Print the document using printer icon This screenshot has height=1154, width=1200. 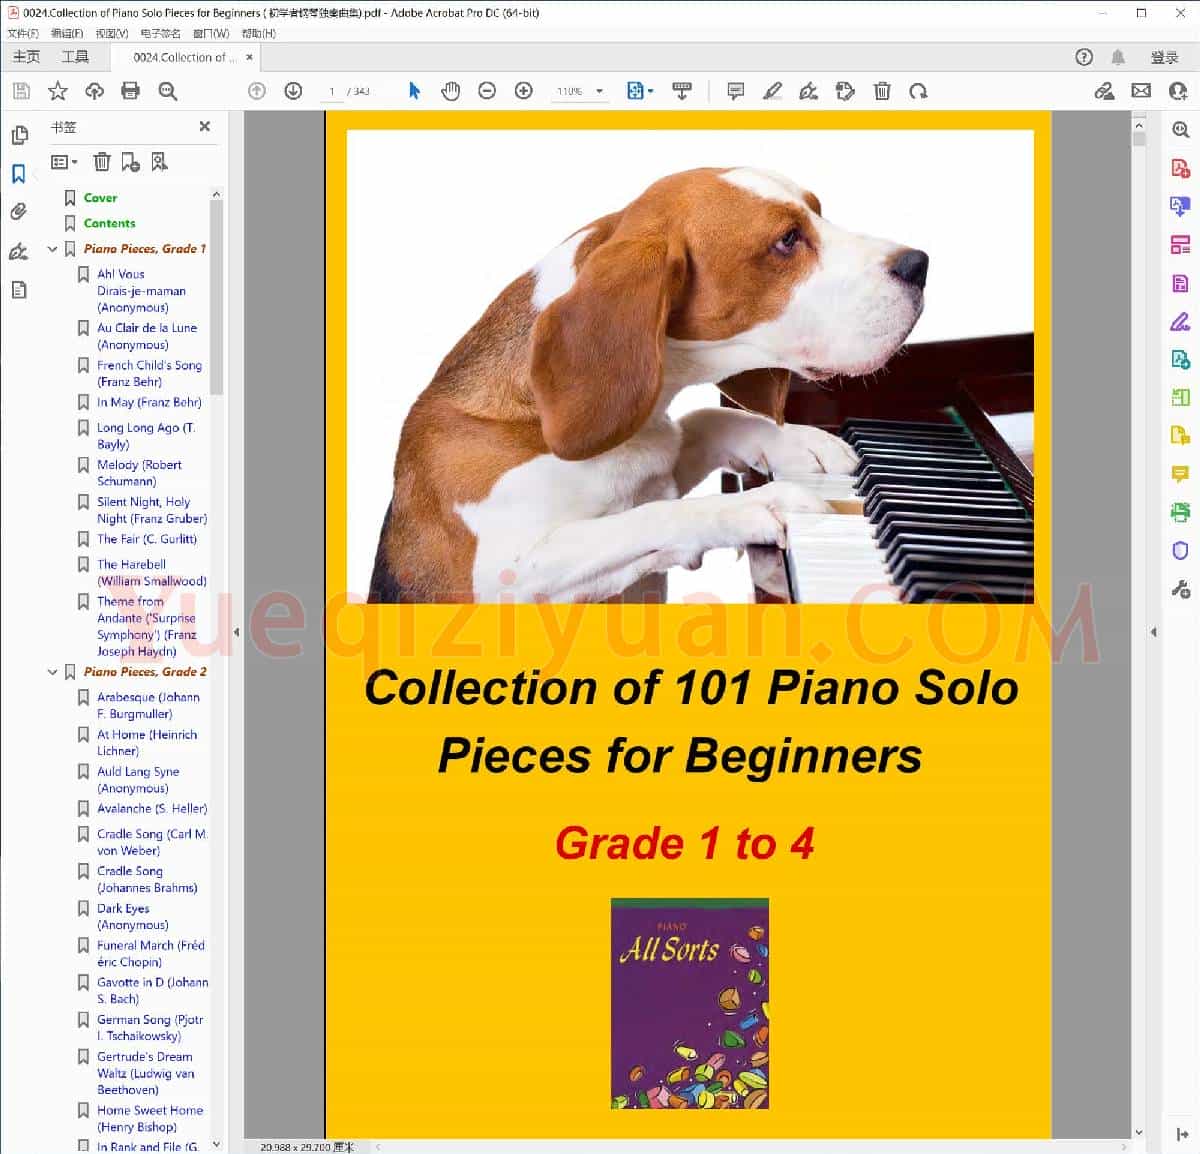[x=130, y=91]
